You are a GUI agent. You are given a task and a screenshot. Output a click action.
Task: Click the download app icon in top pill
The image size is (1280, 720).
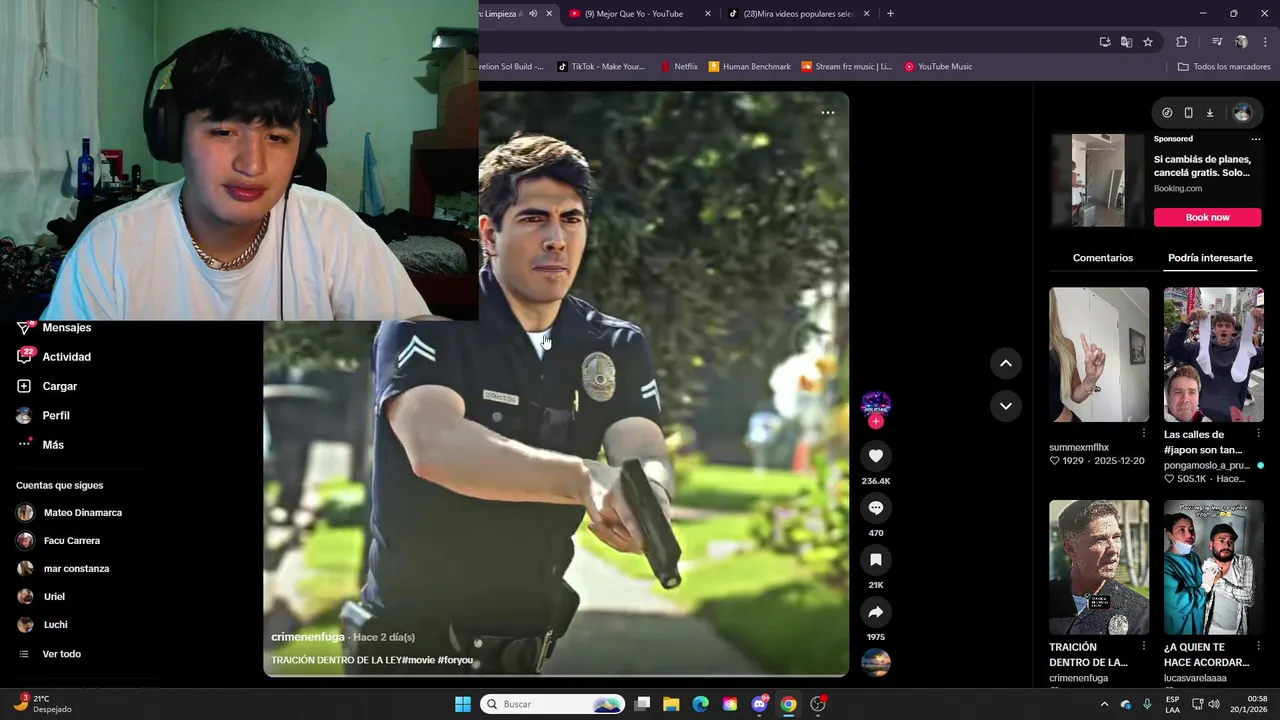(1209, 113)
